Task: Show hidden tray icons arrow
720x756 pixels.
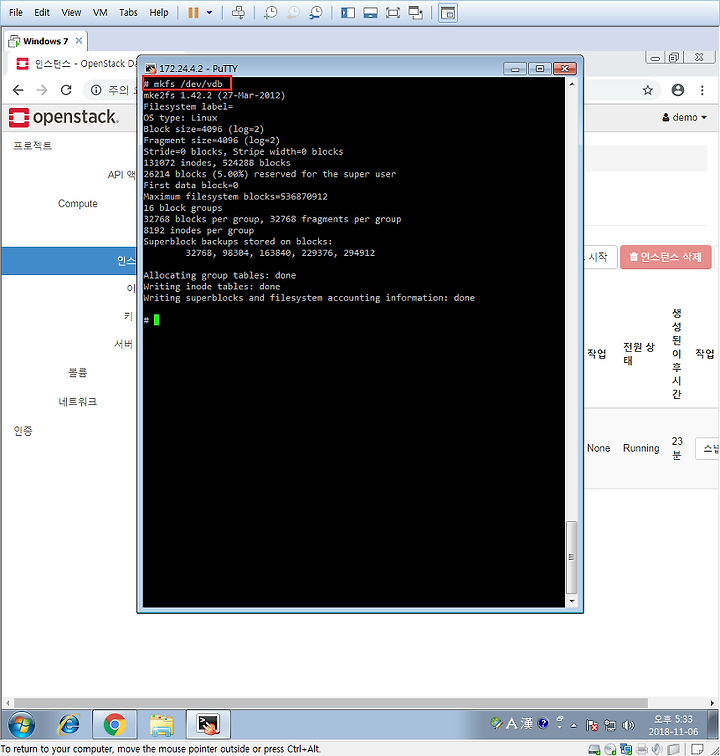Action: (573, 725)
